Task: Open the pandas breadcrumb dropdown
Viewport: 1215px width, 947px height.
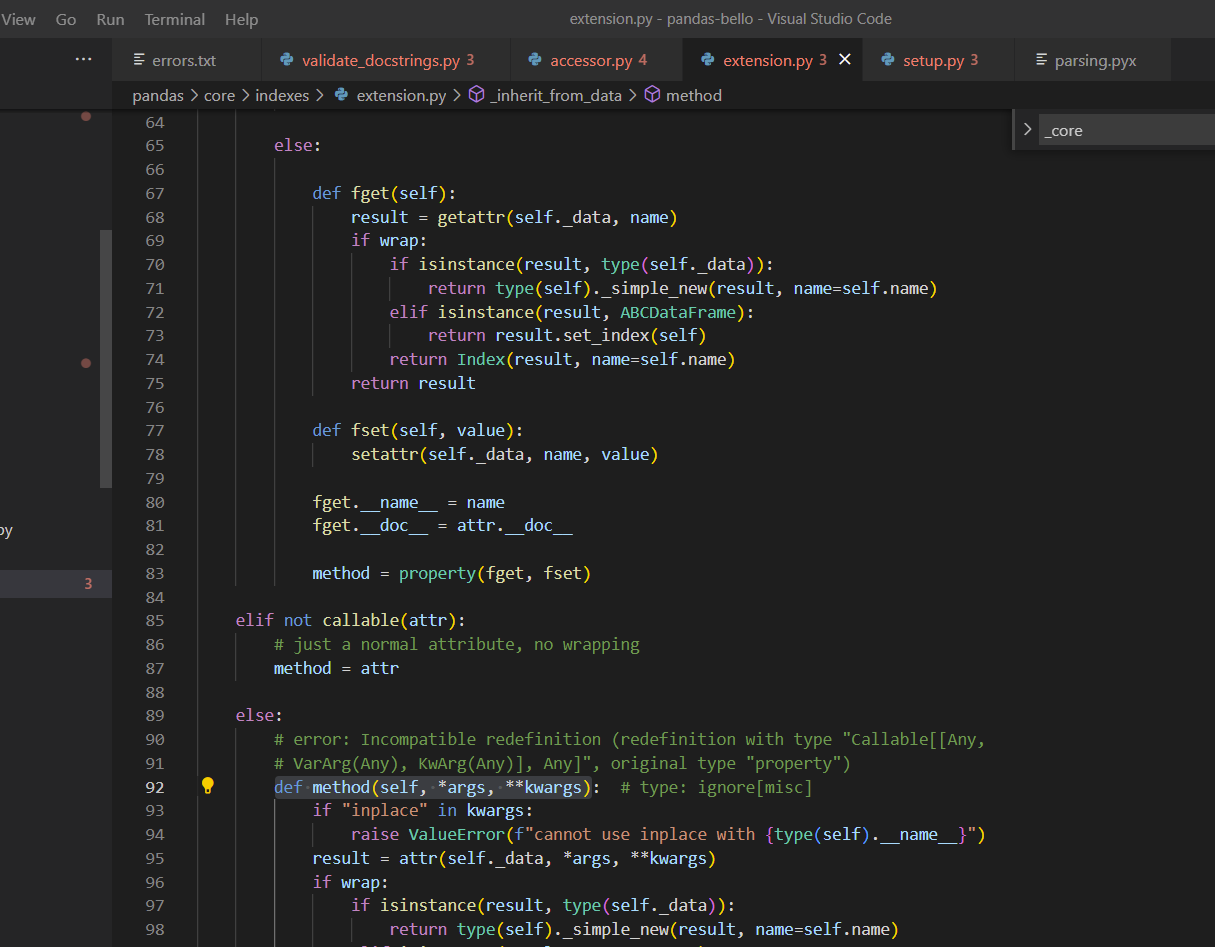Action: (158, 95)
